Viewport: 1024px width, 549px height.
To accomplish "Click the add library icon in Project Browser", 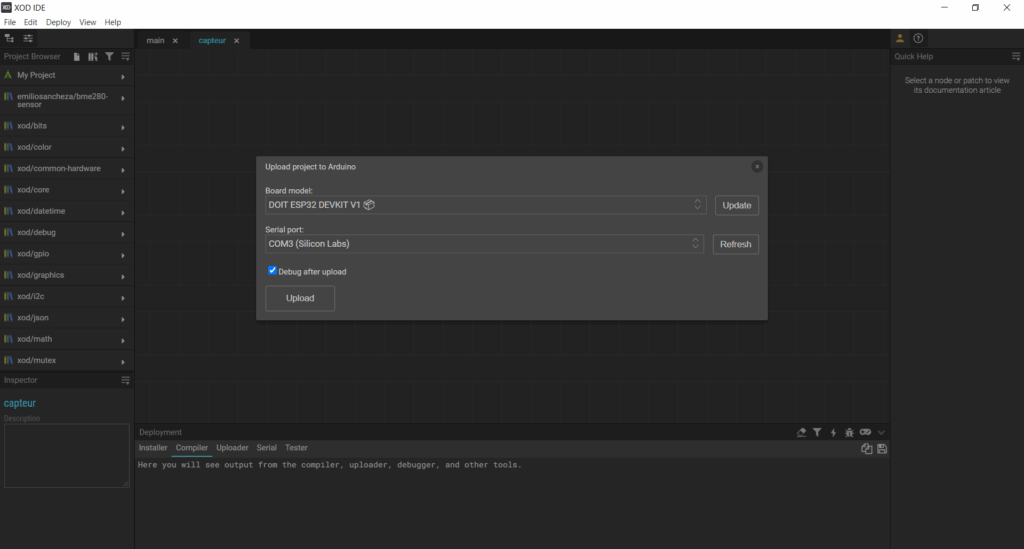I will coord(93,57).
